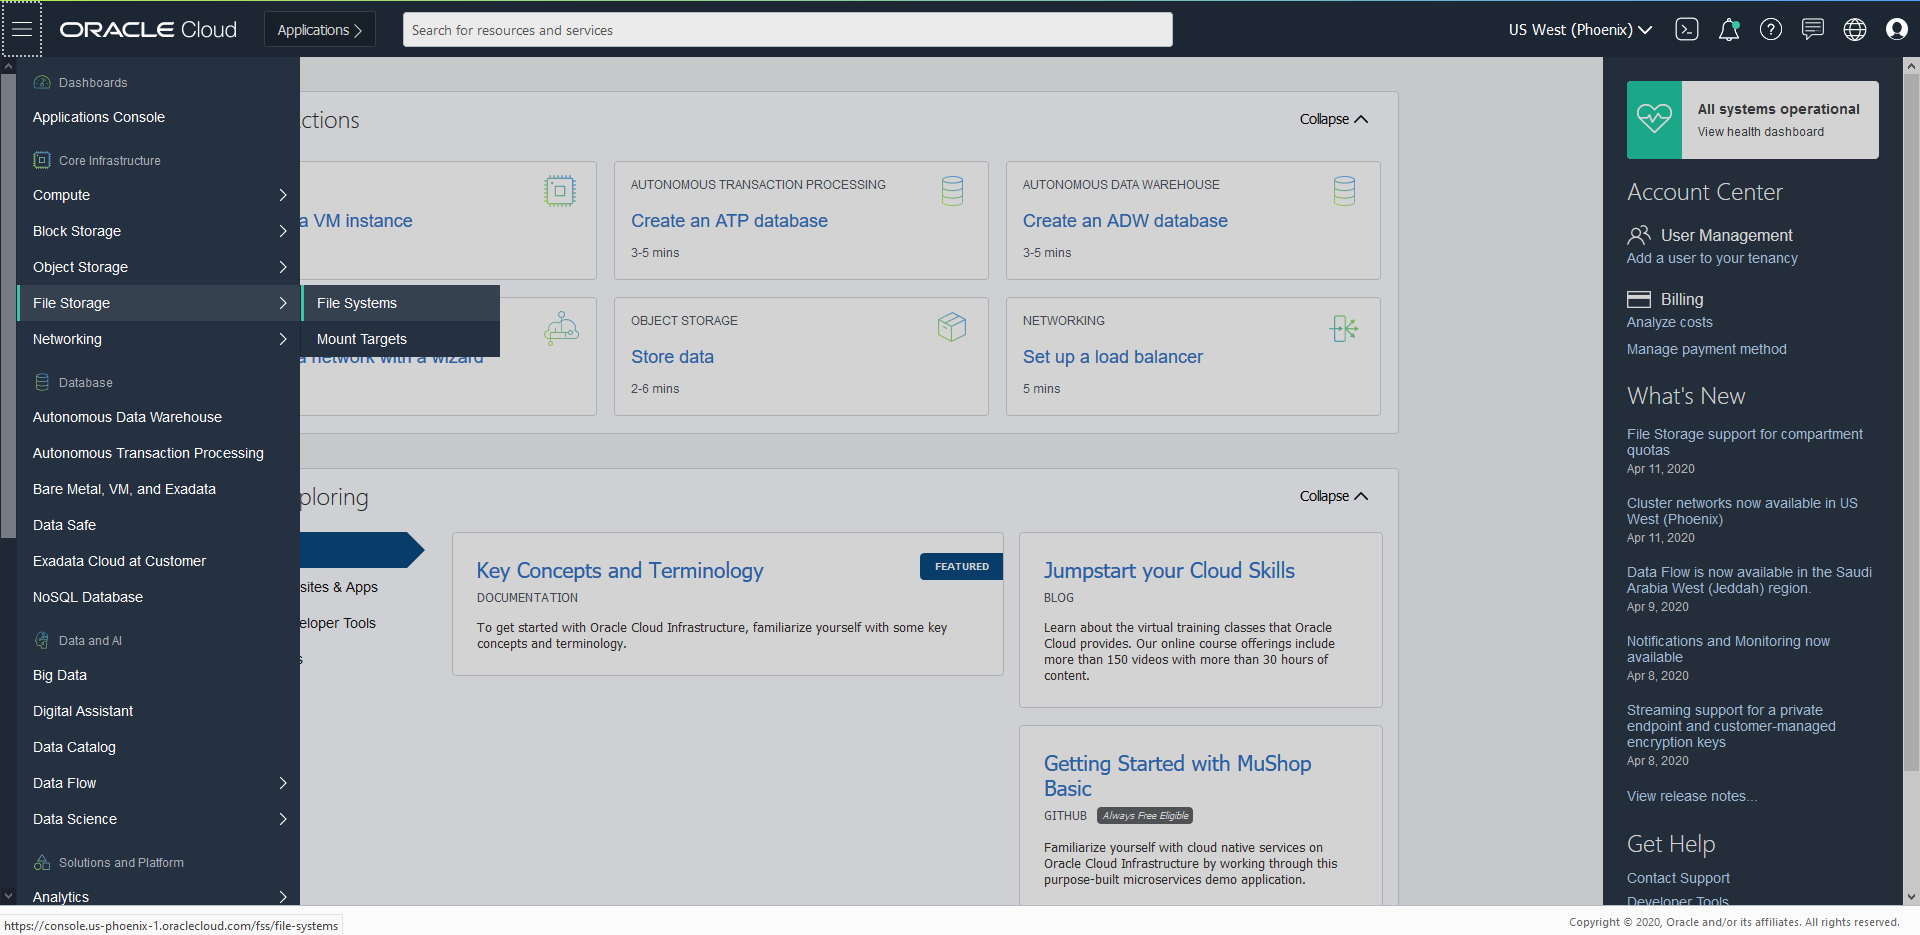Close the hamburger navigation menu
This screenshot has width=1920, height=935.
coord(21,29)
